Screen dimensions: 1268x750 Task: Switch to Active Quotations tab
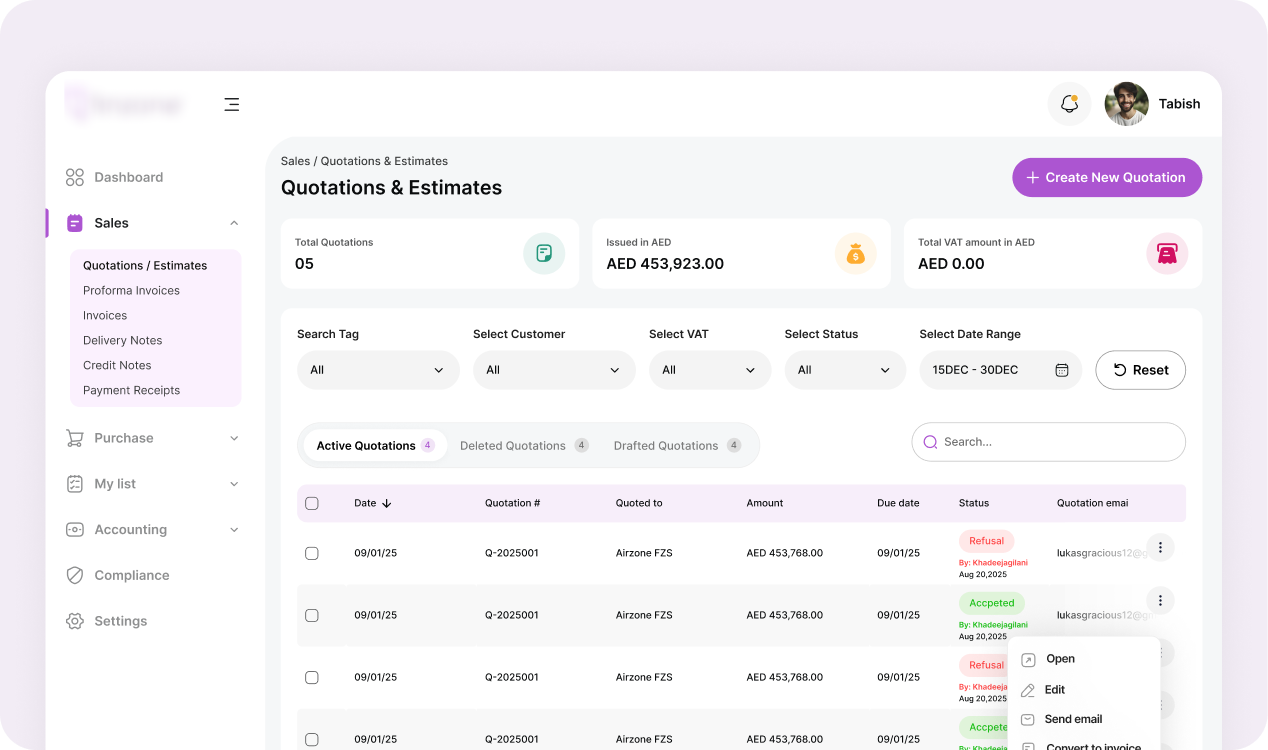tap(375, 445)
